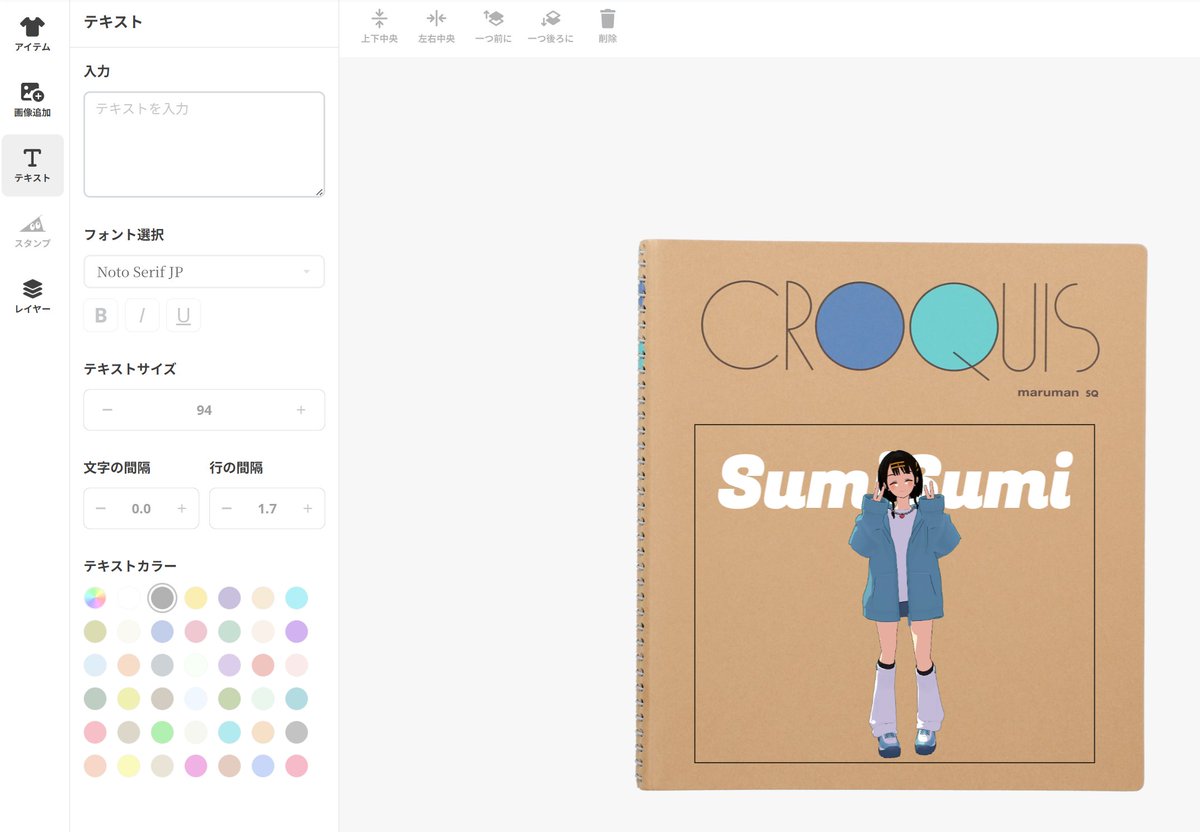The width and height of the screenshot is (1200, 832).
Task: Delete selection with 削除 trash icon
Action: pos(608,27)
